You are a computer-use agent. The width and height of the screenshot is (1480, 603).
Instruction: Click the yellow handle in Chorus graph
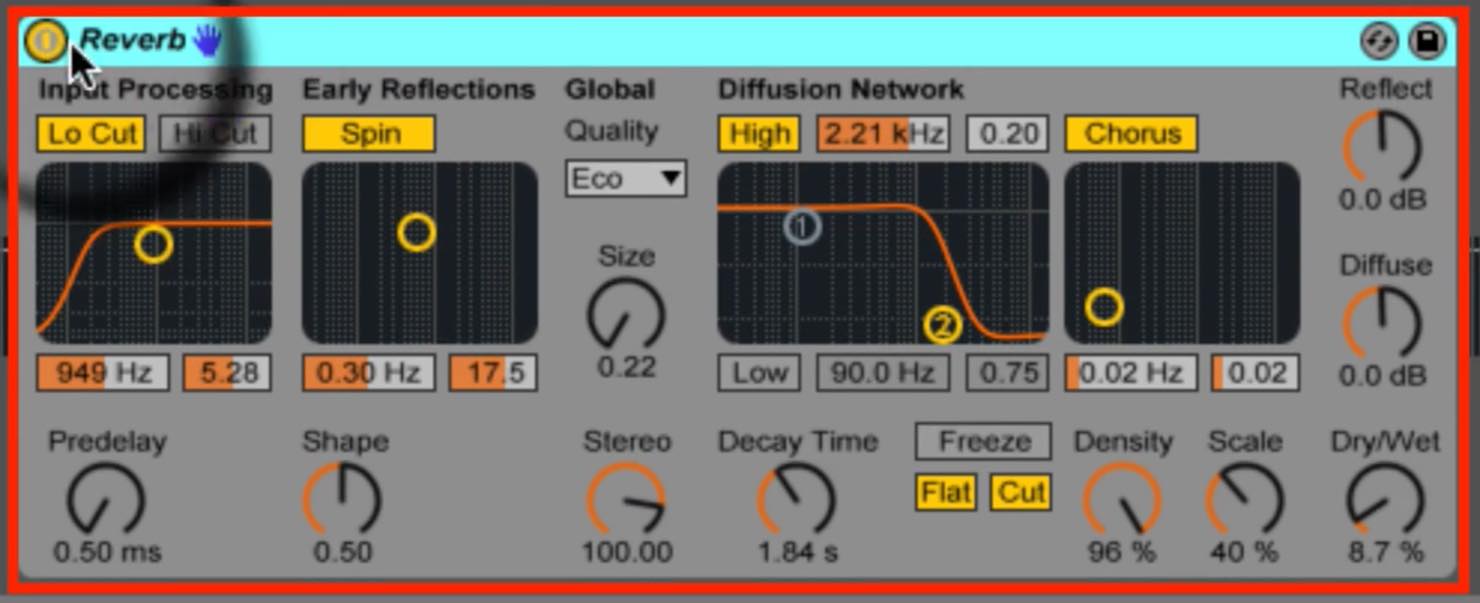point(1104,308)
